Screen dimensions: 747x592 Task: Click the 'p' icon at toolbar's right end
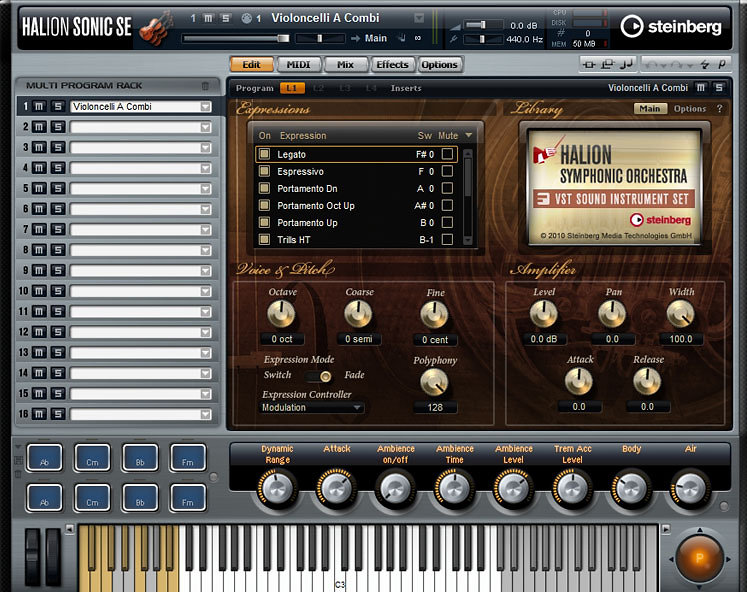[722, 64]
